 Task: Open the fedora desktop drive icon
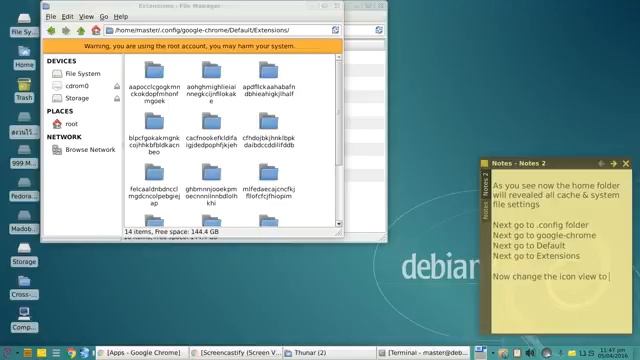24,189
